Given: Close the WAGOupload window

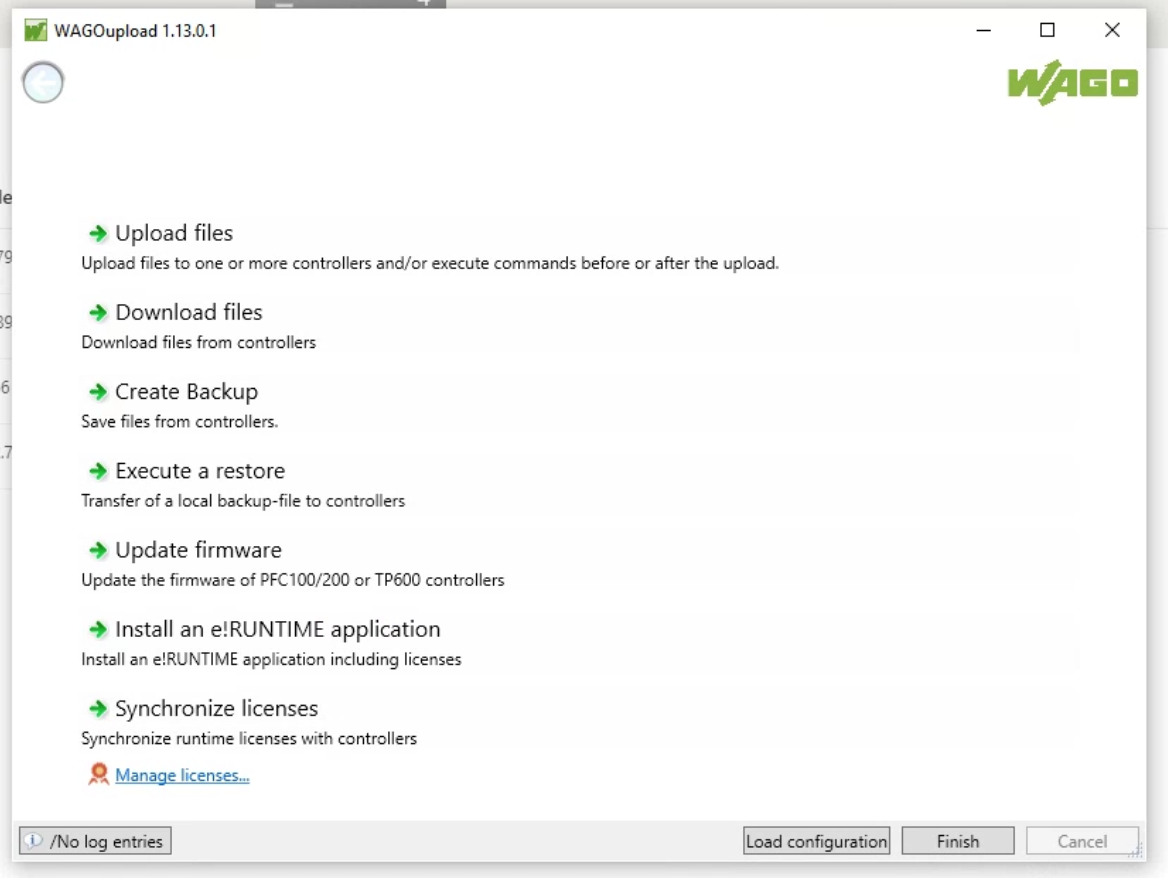Looking at the screenshot, I should click(1111, 31).
